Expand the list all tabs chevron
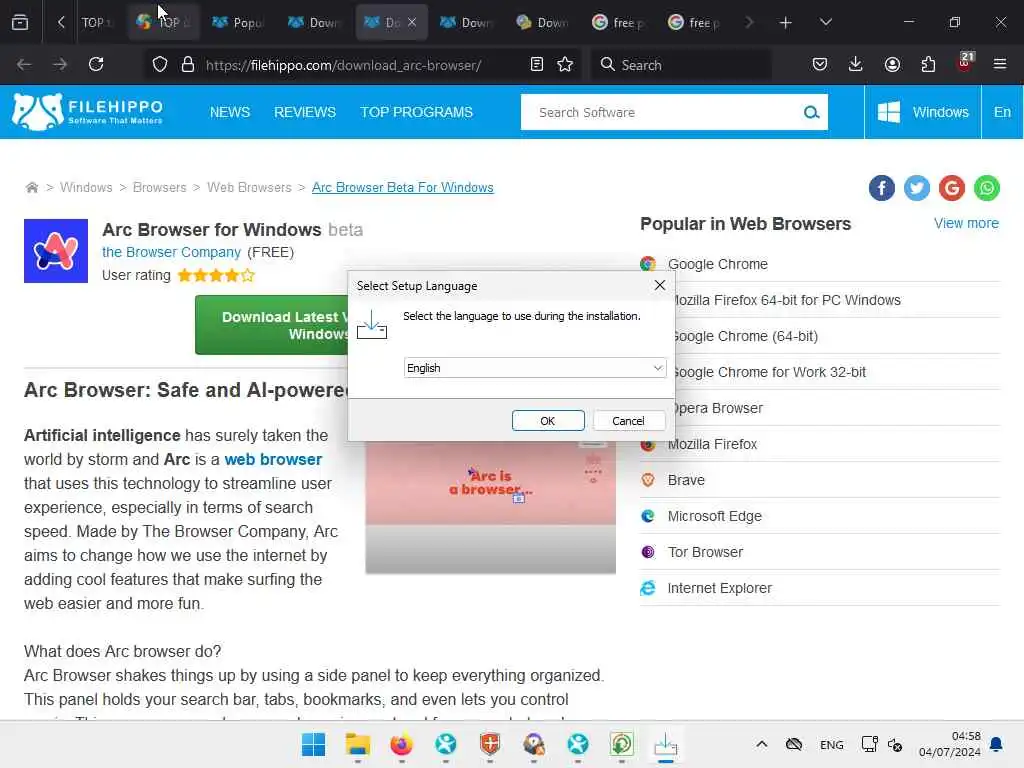The width and height of the screenshot is (1024, 768). 825,22
